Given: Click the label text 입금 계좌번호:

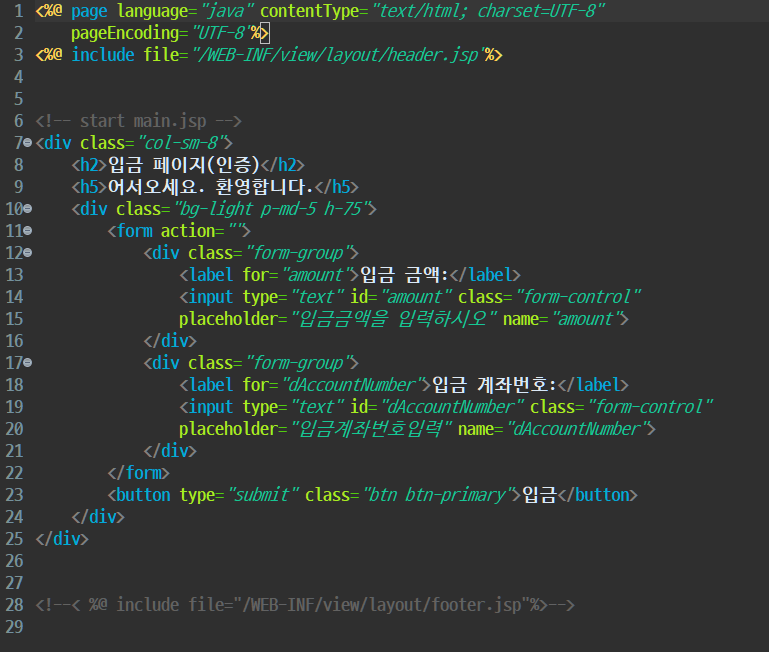Looking at the screenshot, I should (x=494, y=385).
